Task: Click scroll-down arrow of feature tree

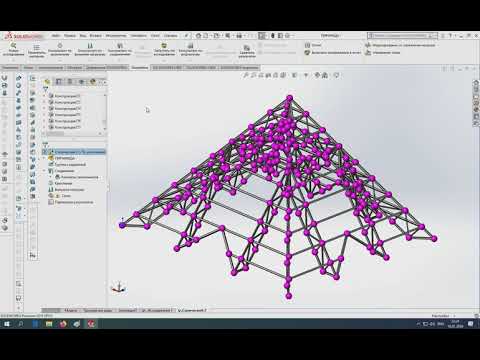Action: pyautogui.click(x=105, y=129)
